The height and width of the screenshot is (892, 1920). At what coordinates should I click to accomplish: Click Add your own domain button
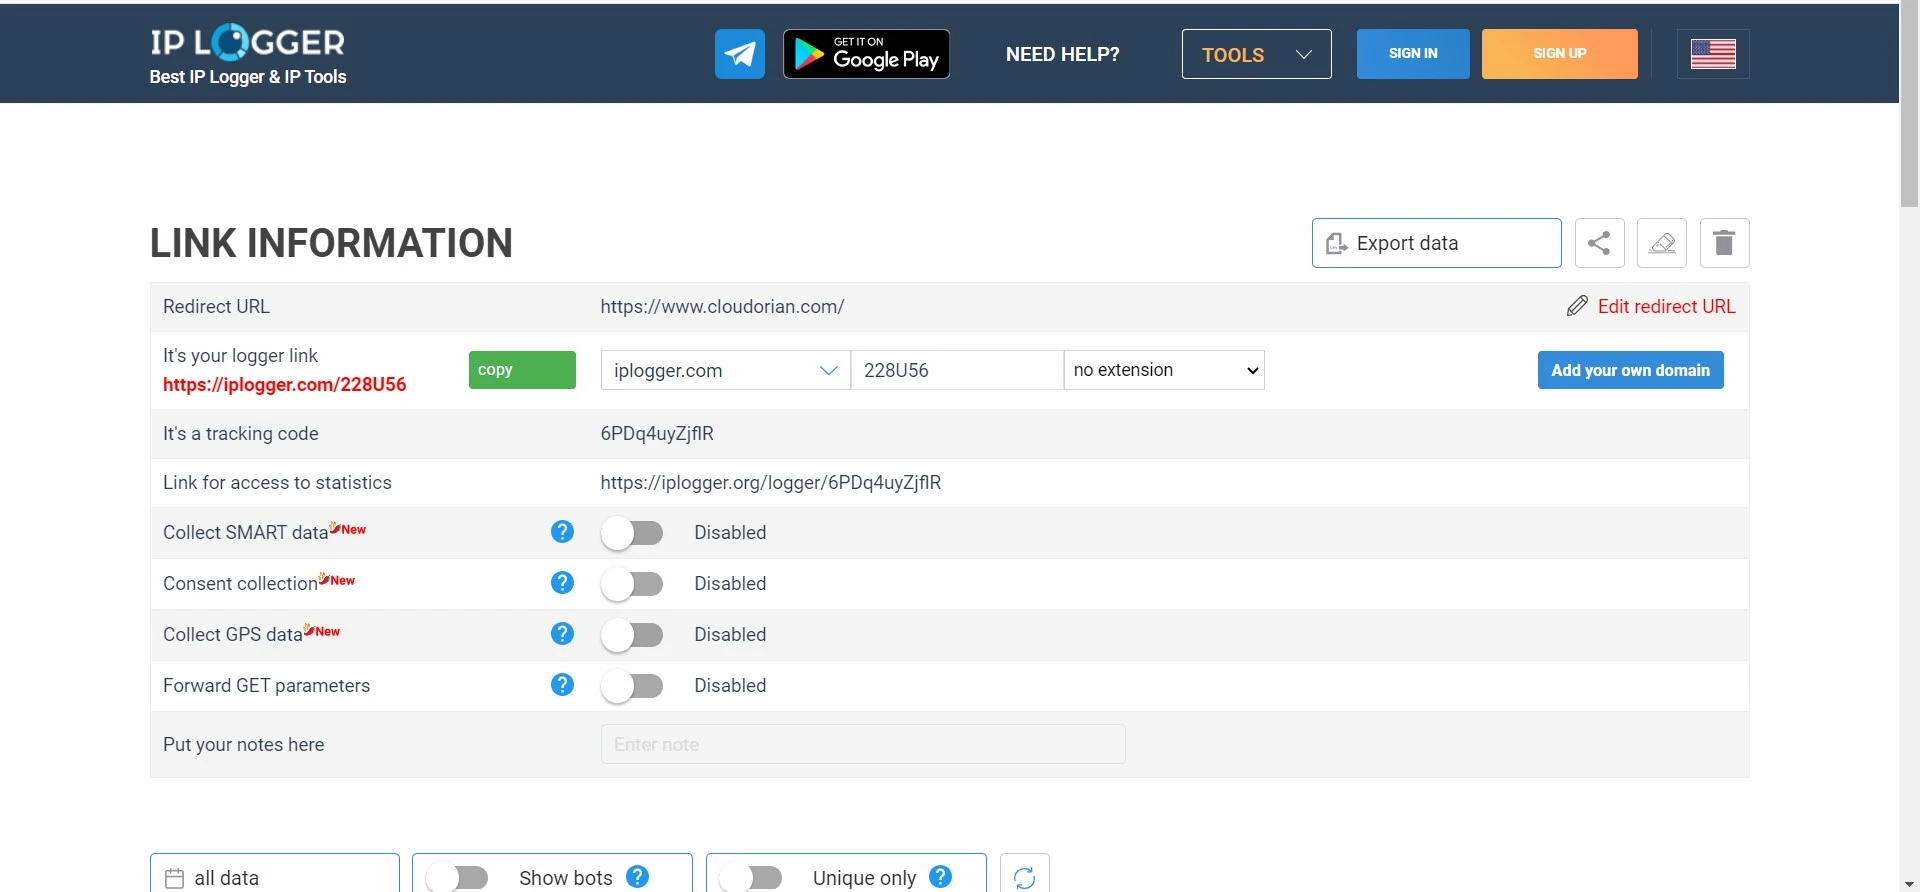[x=1630, y=370]
